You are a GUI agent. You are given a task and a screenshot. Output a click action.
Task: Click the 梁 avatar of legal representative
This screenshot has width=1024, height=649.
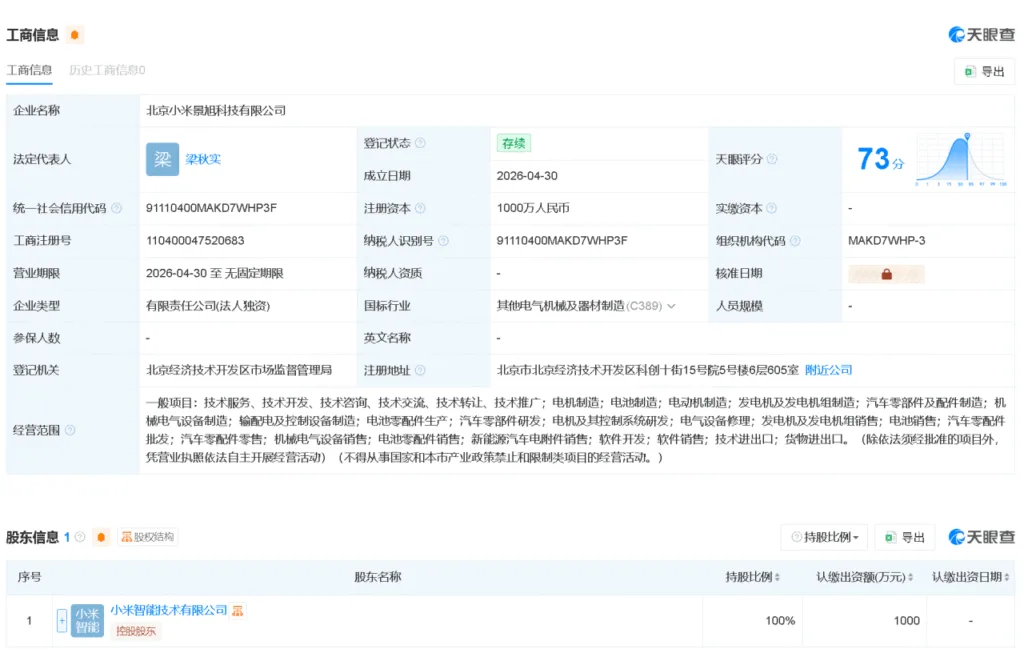(x=162, y=159)
